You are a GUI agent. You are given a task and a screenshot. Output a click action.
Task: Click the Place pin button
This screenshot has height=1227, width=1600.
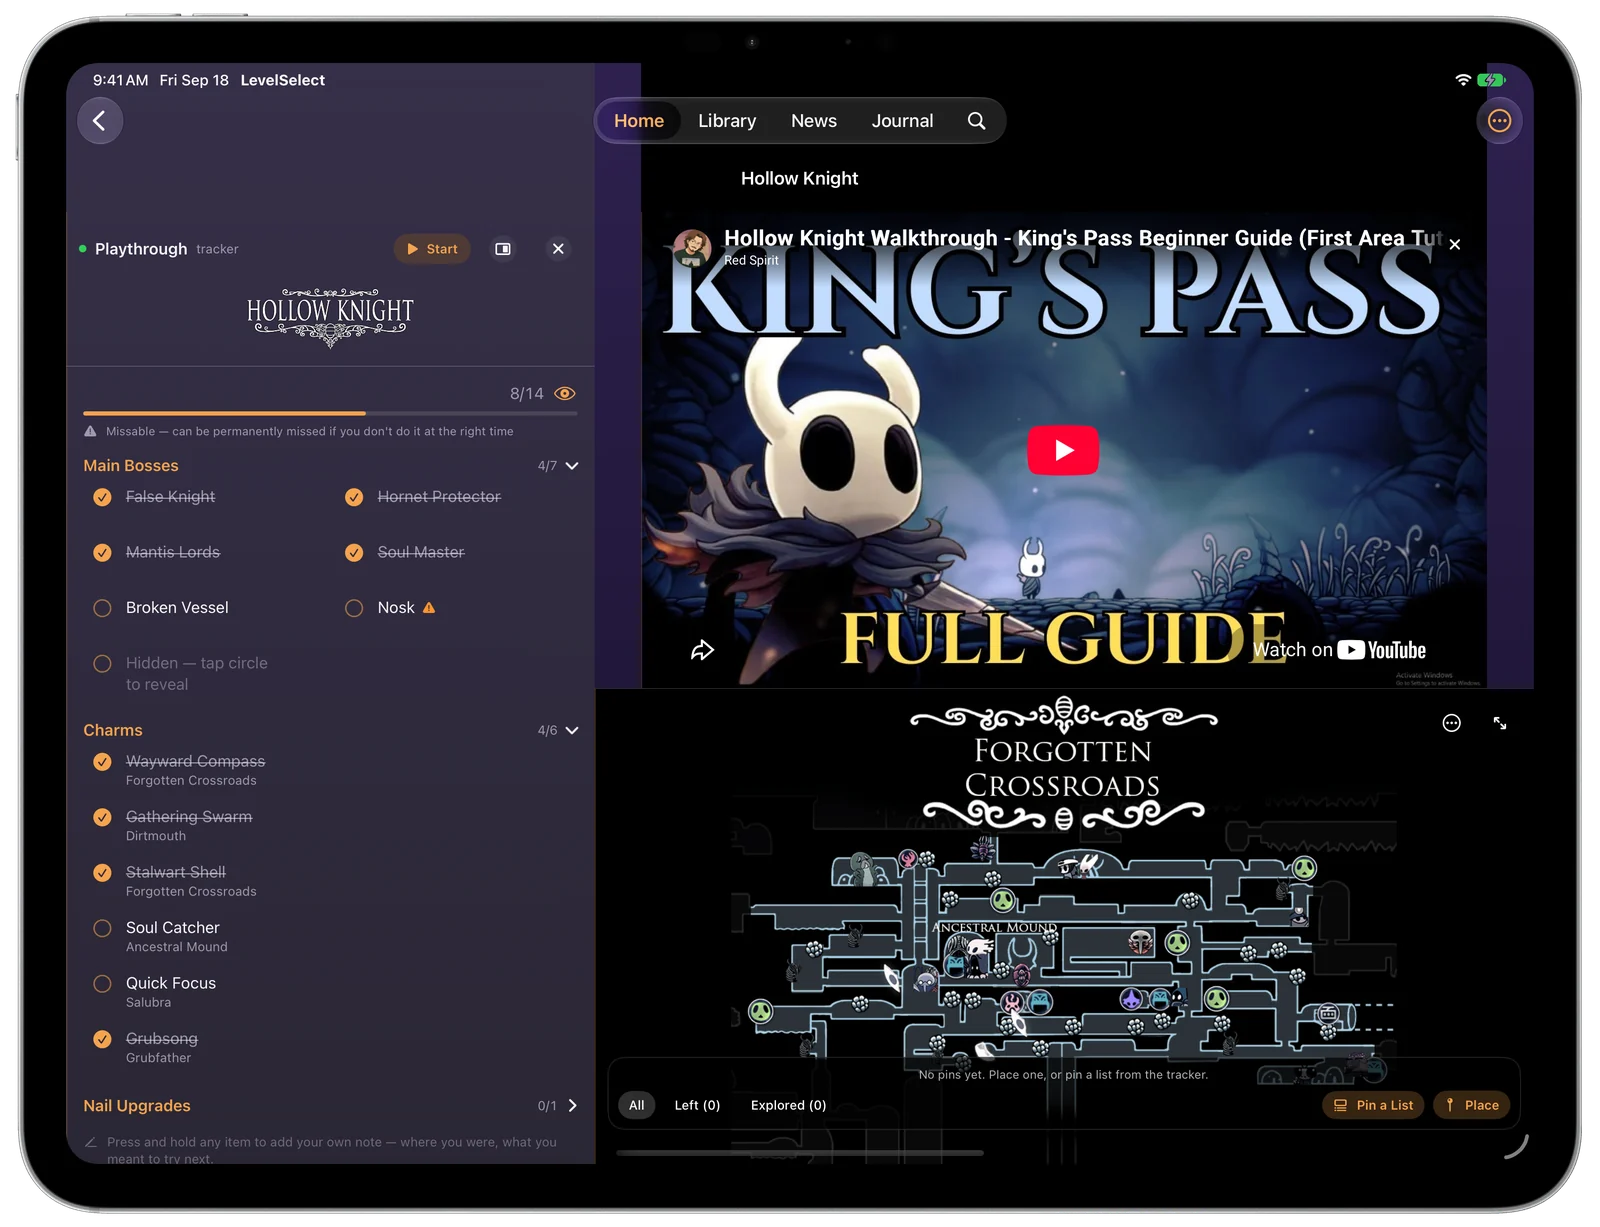tap(1472, 1105)
